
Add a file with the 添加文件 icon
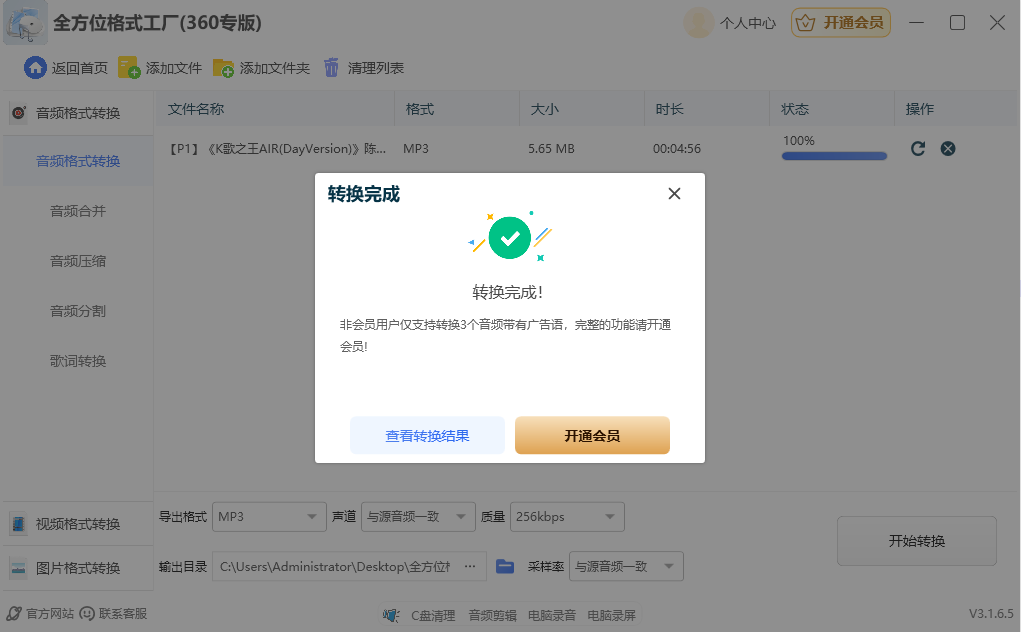[x=125, y=68]
